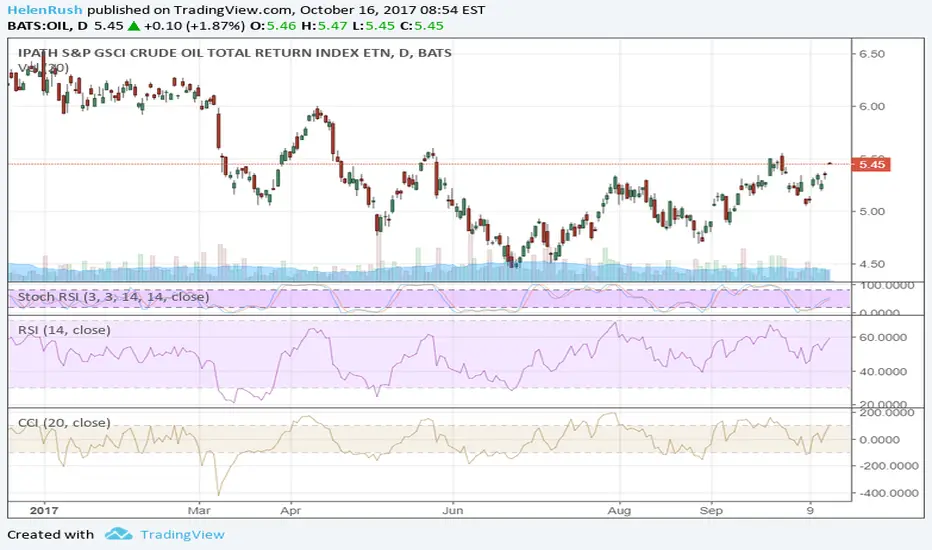This screenshot has height=550, width=932.
Task: Click the O:5.46 open value
Action: [x=273, y=26]
